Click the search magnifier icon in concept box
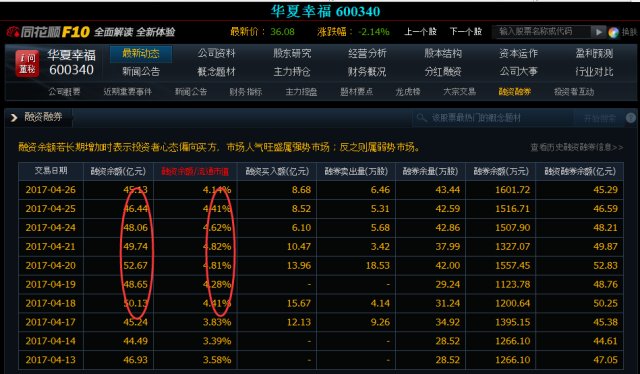The width and height of the screenshot is (640, 374). [x=421, y=118]
